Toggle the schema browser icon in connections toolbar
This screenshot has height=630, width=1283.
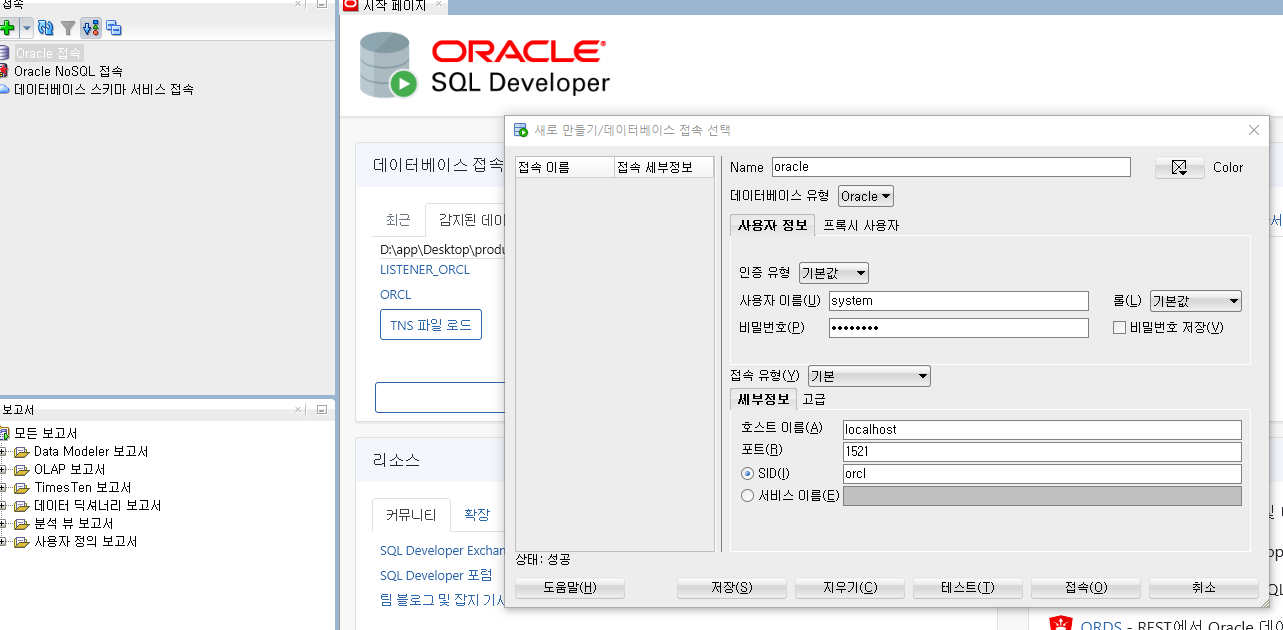(x=90, y=28)
